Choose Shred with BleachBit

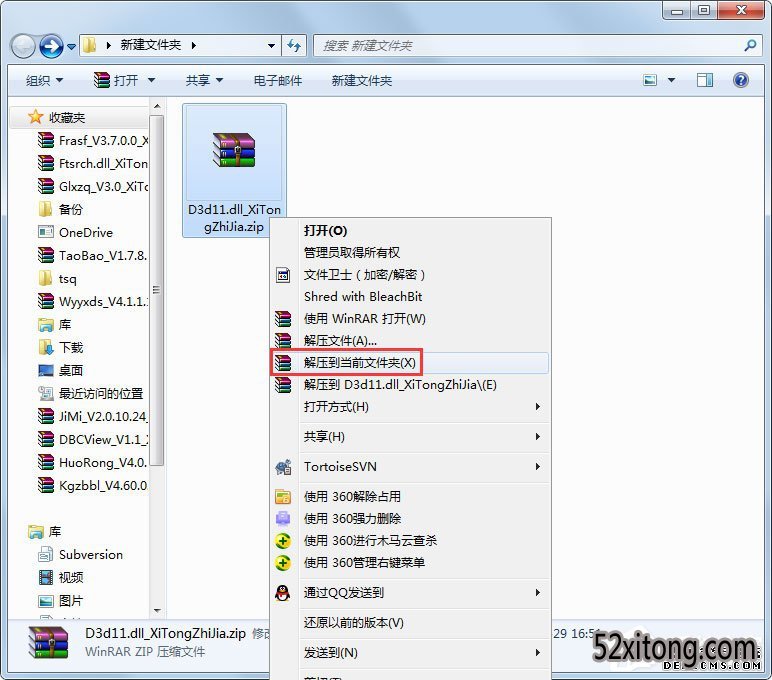click(410, 296)
